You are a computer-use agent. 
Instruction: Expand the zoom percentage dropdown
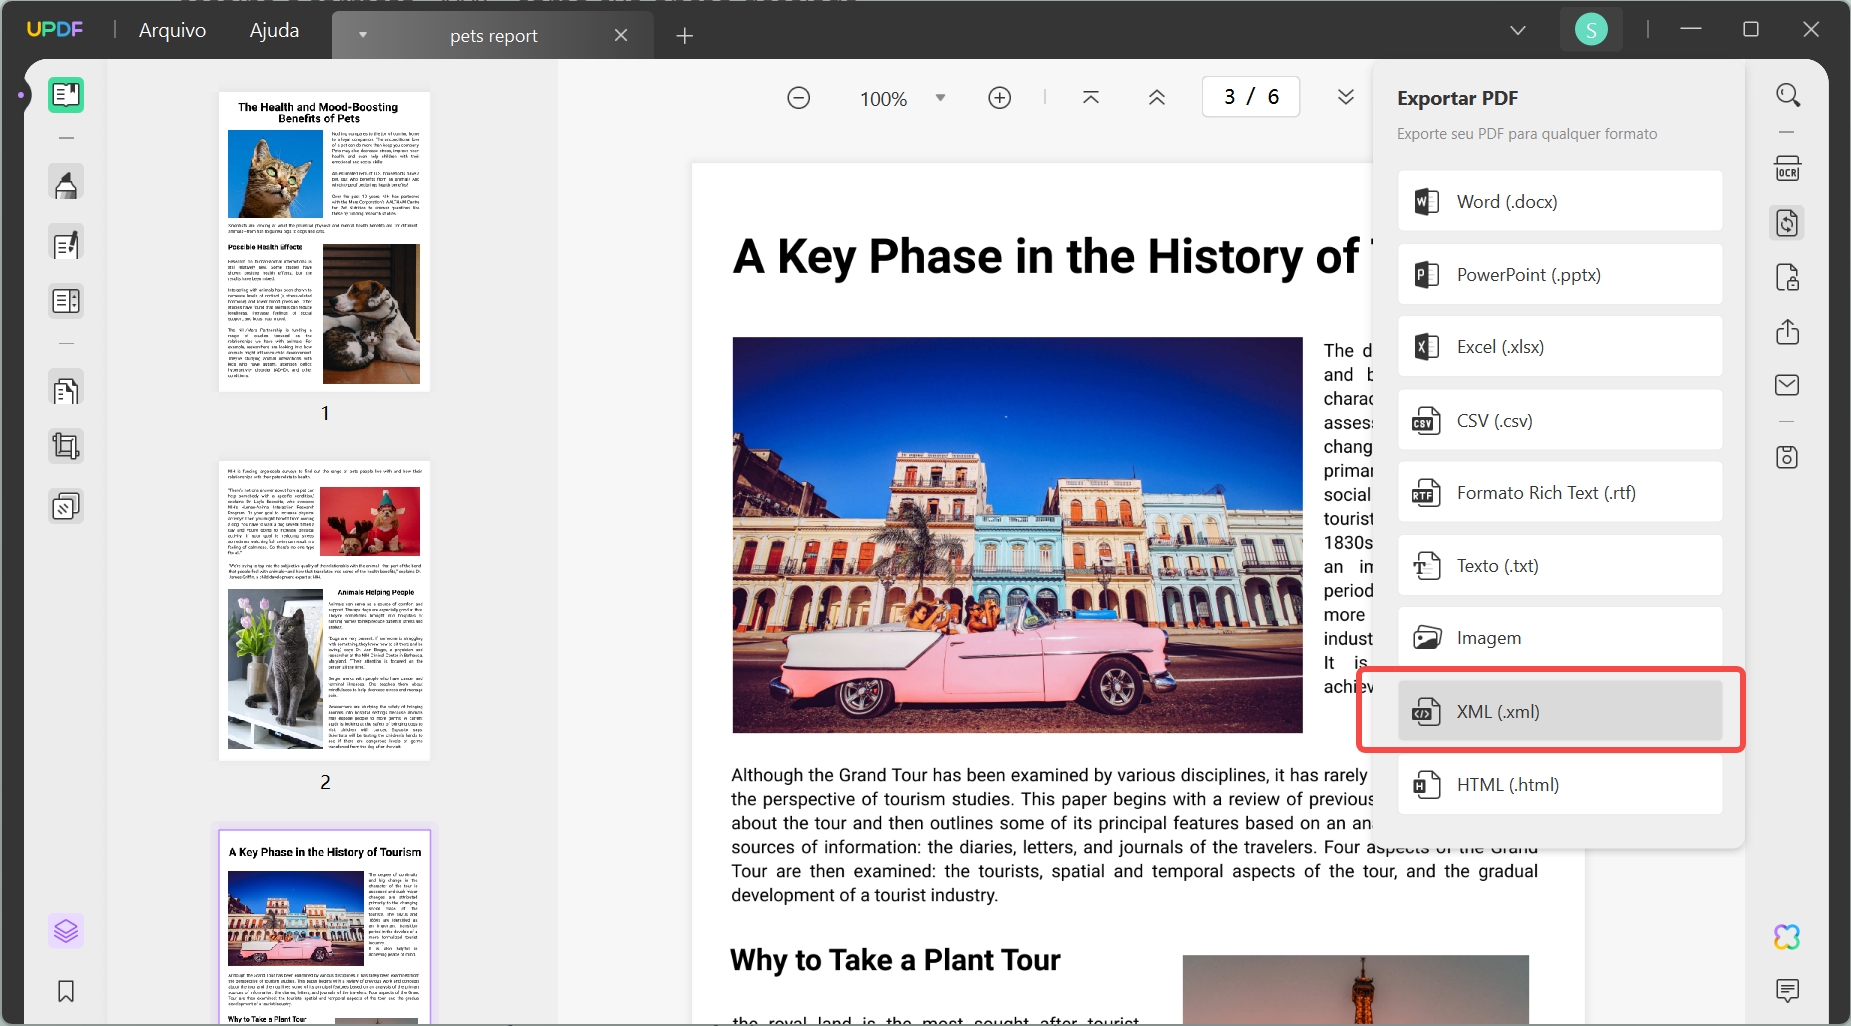[940, 98]
